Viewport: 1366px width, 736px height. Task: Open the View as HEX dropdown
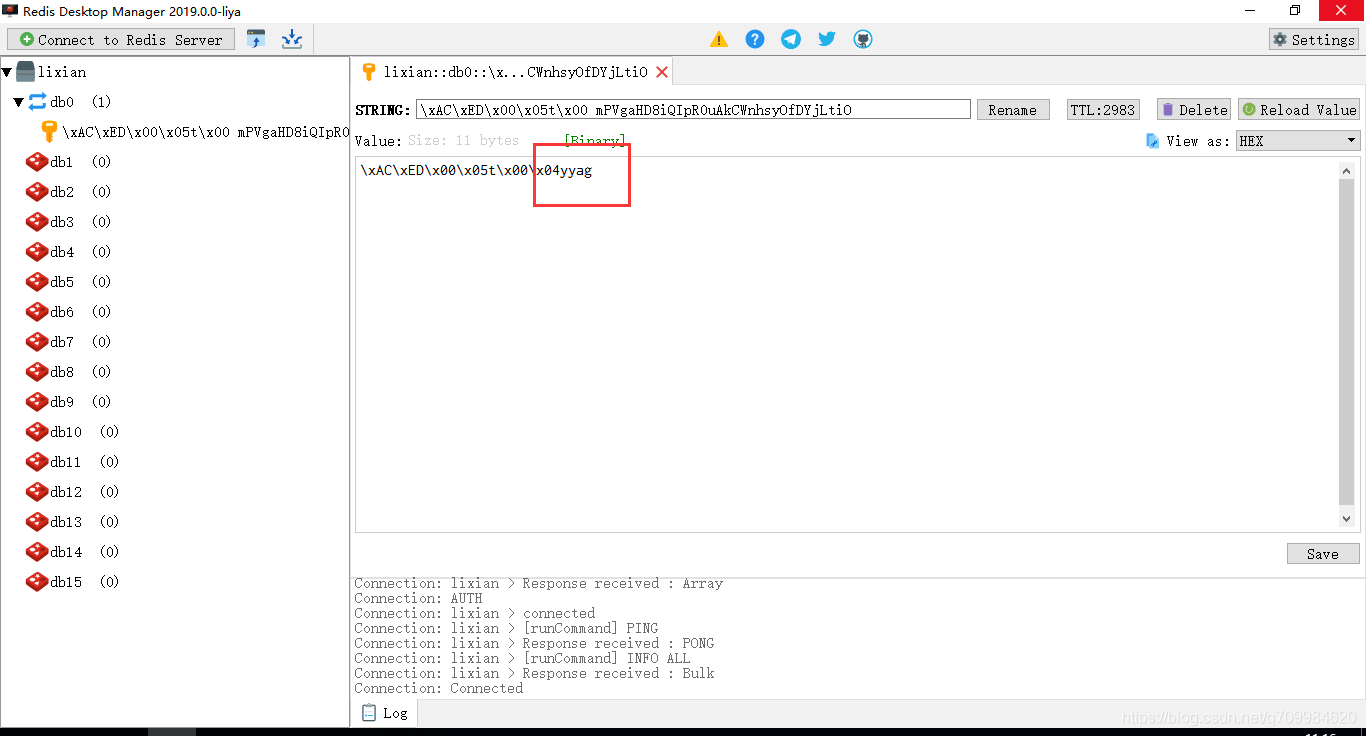[1298, 141]
